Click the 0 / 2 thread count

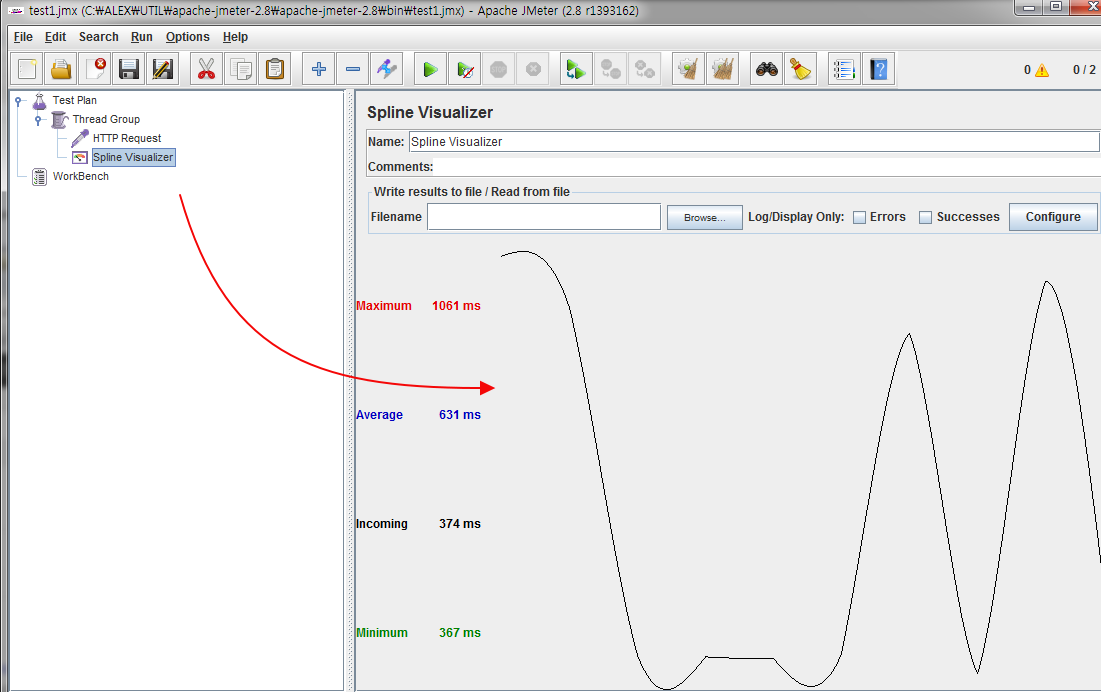1084,69
